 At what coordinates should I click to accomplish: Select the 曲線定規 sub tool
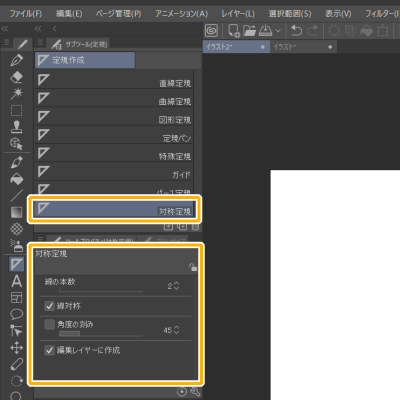click(x=114, y=98)
